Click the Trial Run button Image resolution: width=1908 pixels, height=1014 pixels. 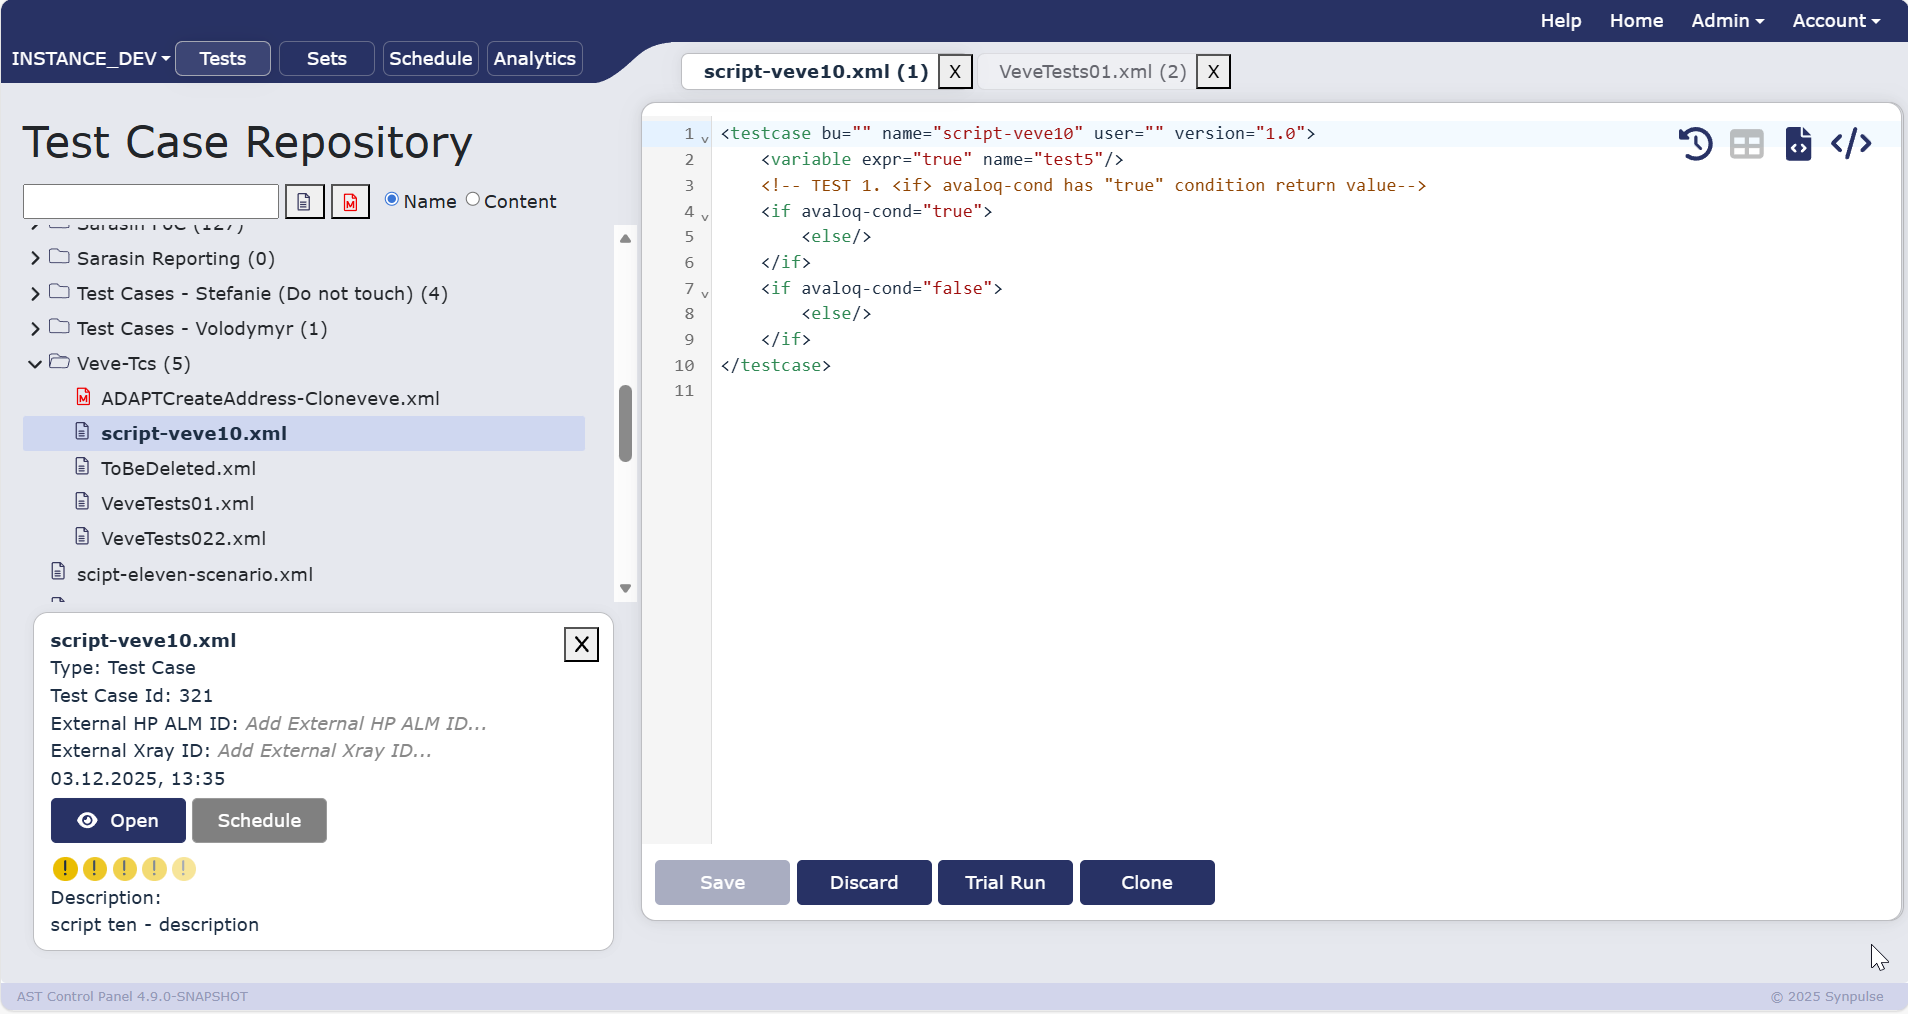pos(1005,882)
